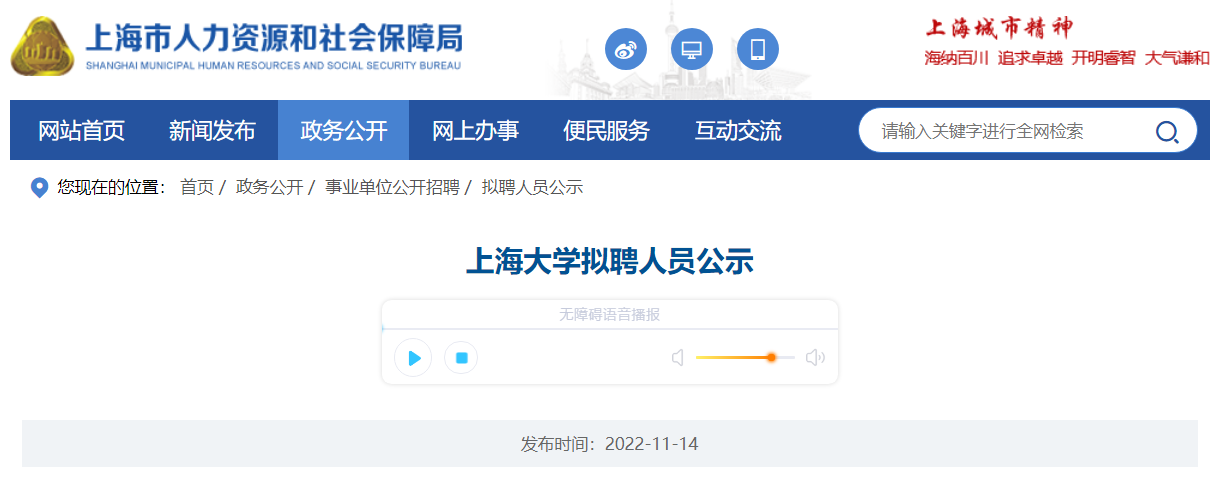Open the 网上办事 menu item
The width and height of the screenshot is (1218, 481).
475,130
